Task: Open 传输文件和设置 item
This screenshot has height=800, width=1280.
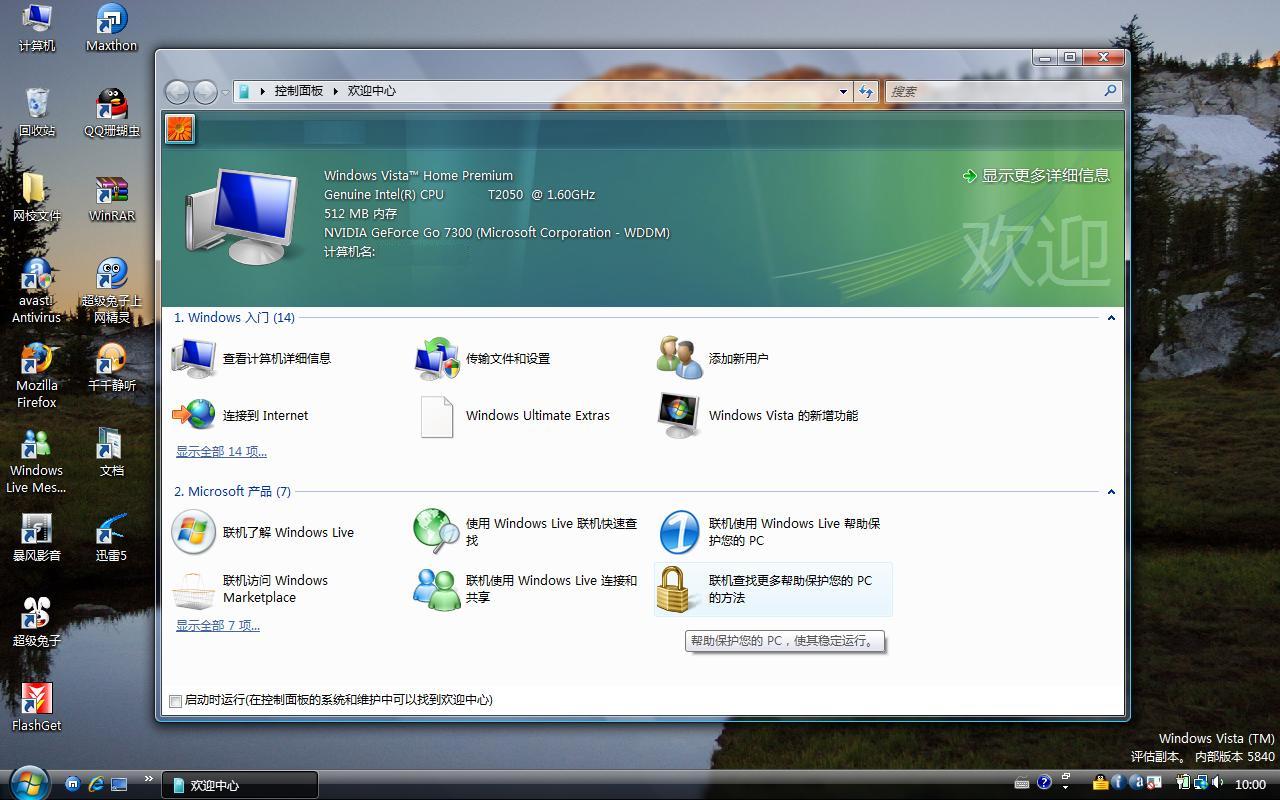Action: [x=483, y=358]
